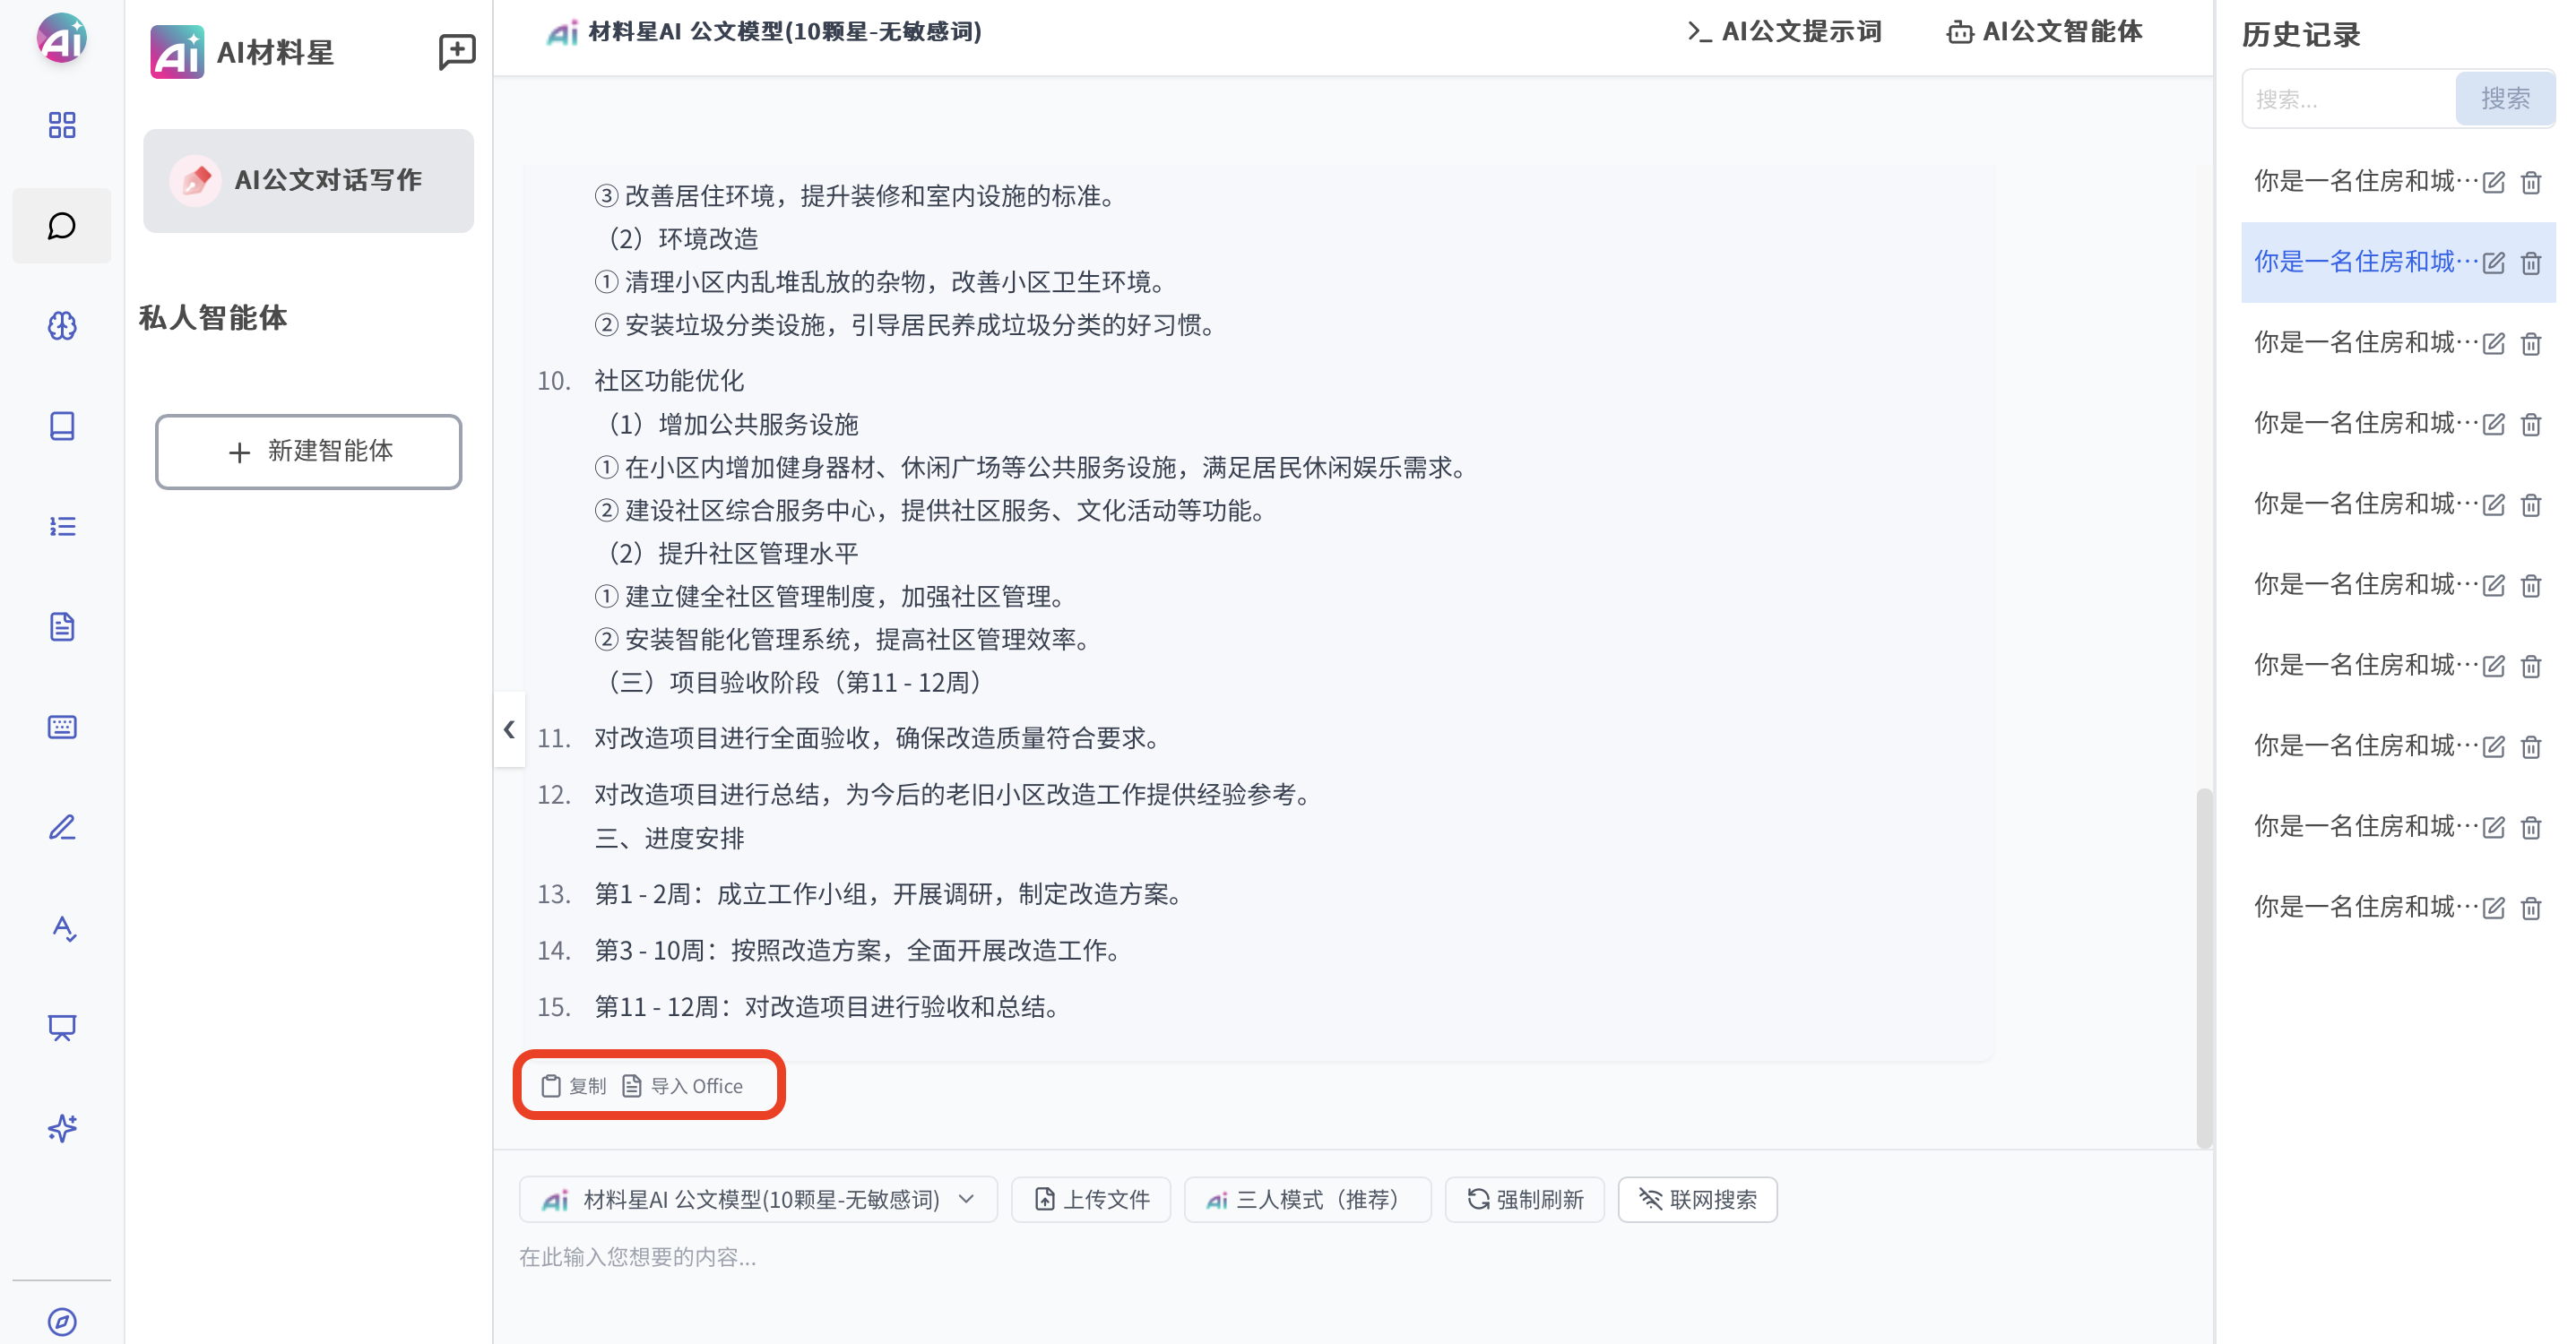Click the compass icon at sidebar bottom
The height and width of the screenshot is (1344, 2576).
point(62,1321)
